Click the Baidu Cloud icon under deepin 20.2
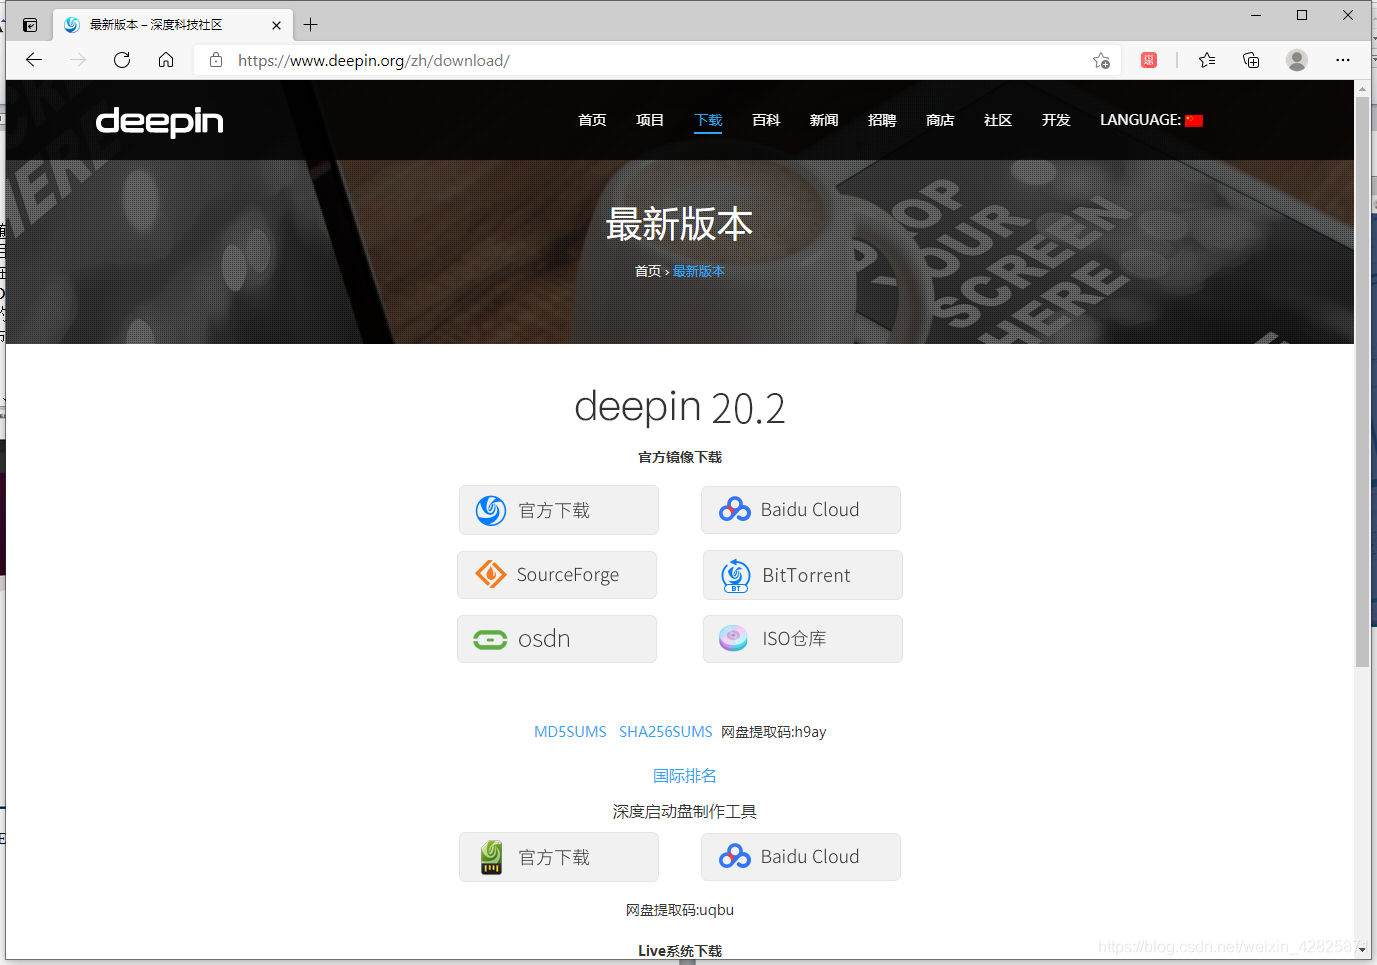 point(734,510)
